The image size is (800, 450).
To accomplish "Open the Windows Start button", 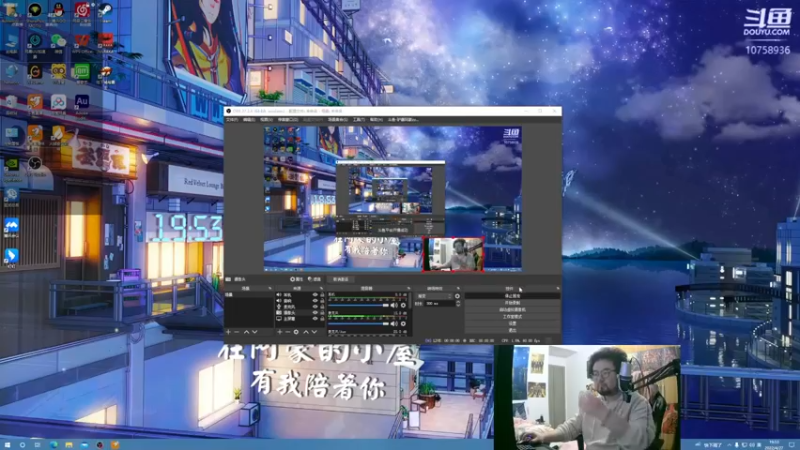I will click(7, 445).
